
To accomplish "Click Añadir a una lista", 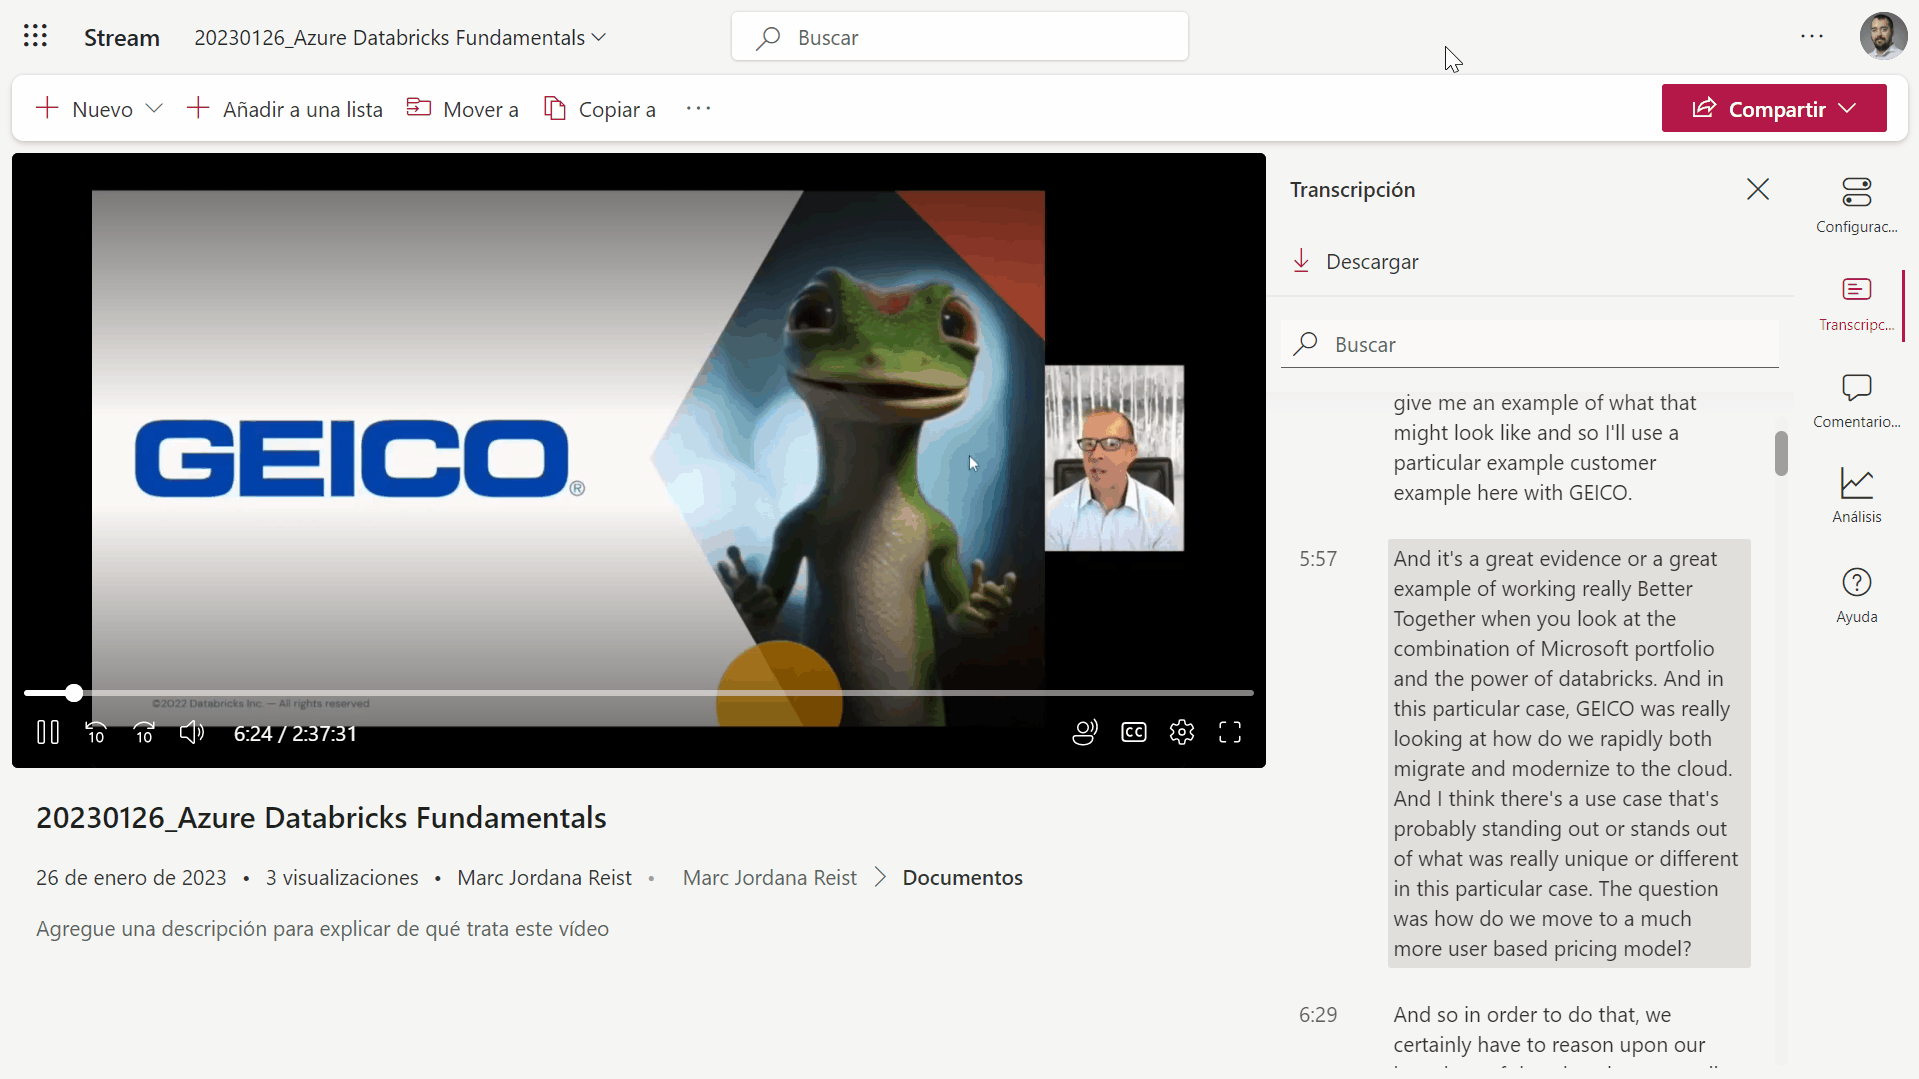I will 285,109.
